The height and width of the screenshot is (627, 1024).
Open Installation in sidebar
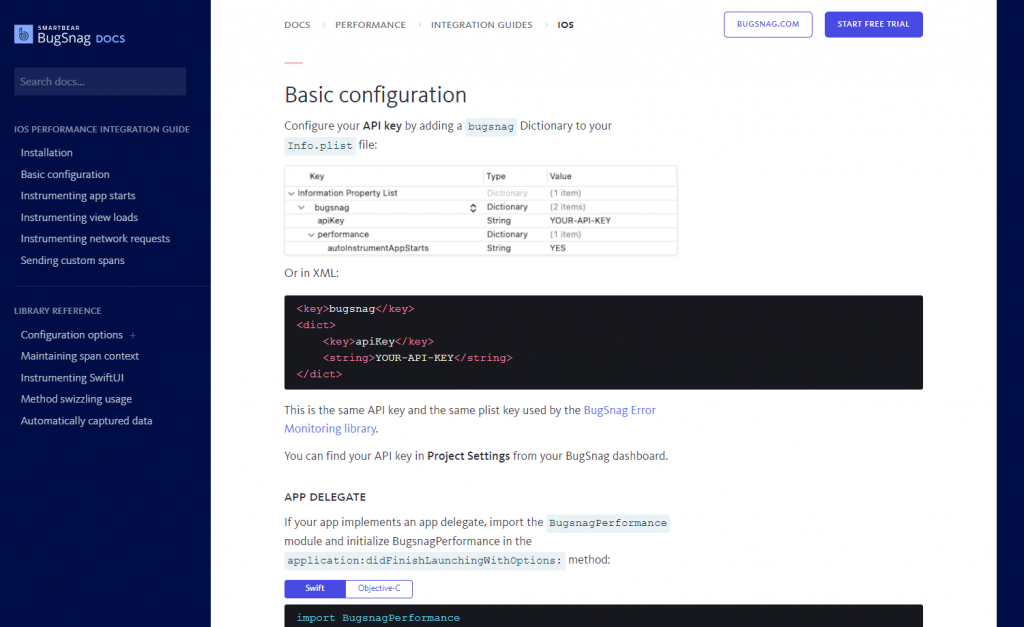46,153
